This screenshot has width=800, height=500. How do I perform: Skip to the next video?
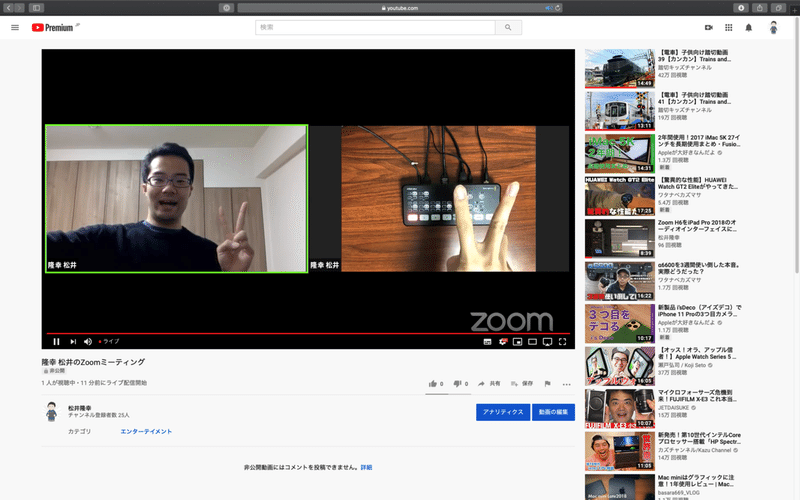(x=73, y=341)
